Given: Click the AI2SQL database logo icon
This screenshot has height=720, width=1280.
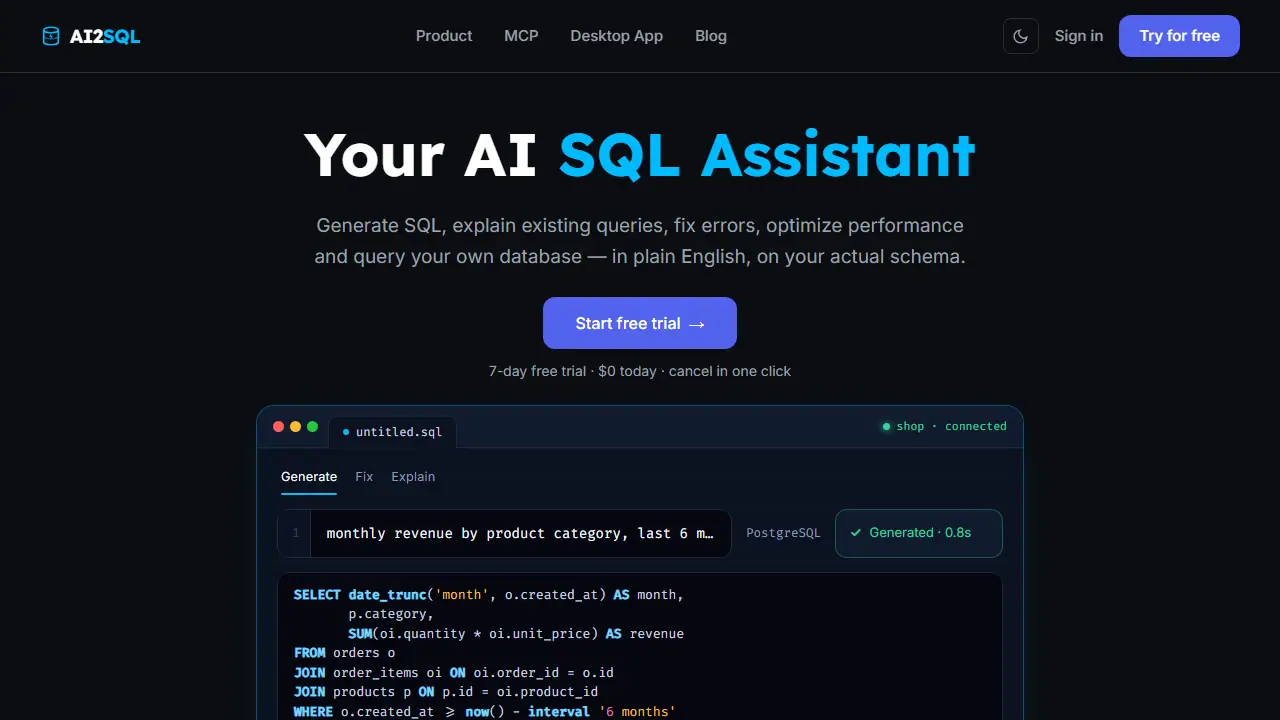Looking at the screenshot, I should tap(51, 36).
